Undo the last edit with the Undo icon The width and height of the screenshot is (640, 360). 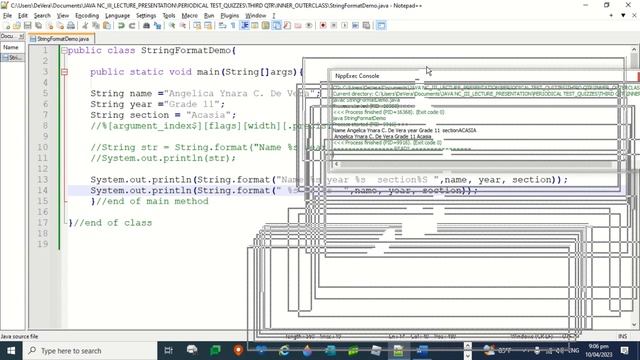(x=121, y=26)
